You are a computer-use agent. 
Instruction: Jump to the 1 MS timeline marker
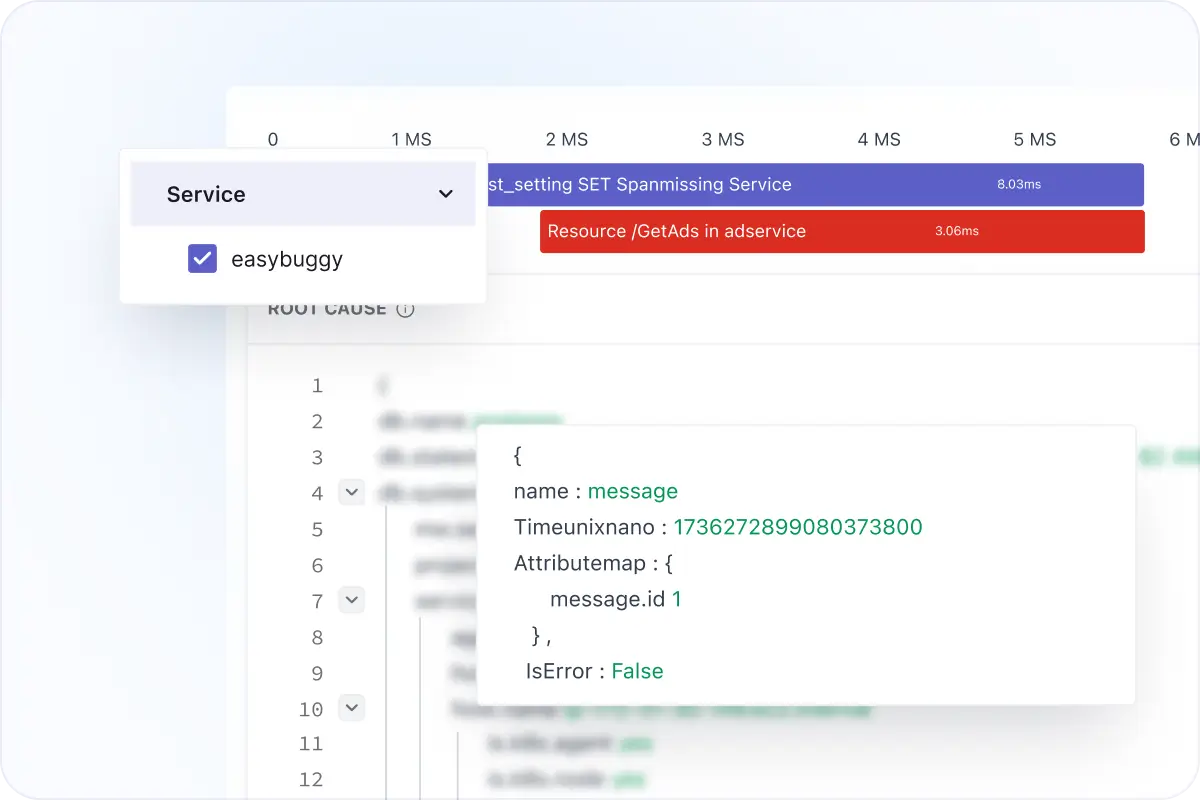click(x=411, y=140)
